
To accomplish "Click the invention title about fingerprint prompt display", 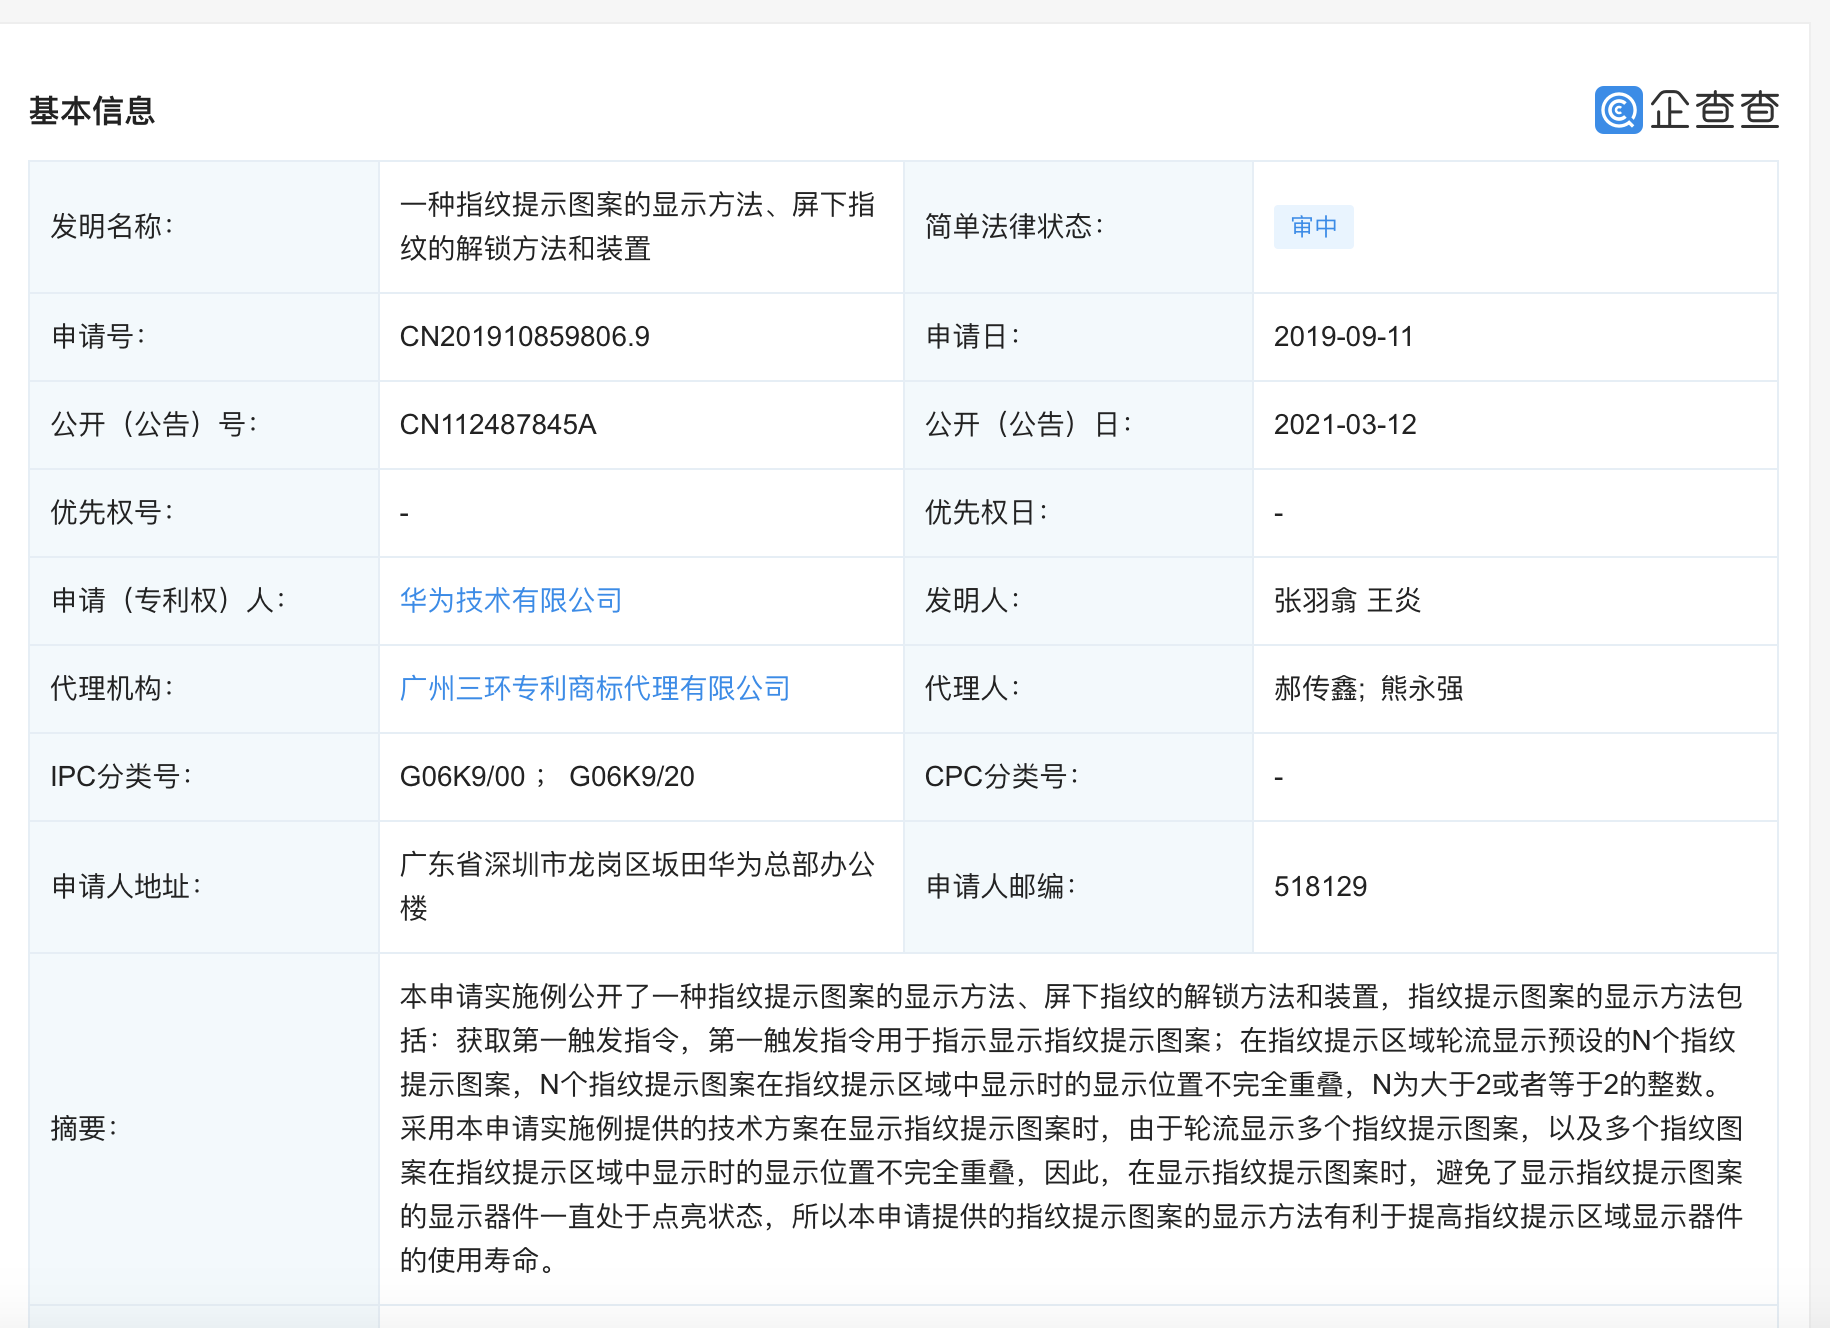I will pos(638,228).
